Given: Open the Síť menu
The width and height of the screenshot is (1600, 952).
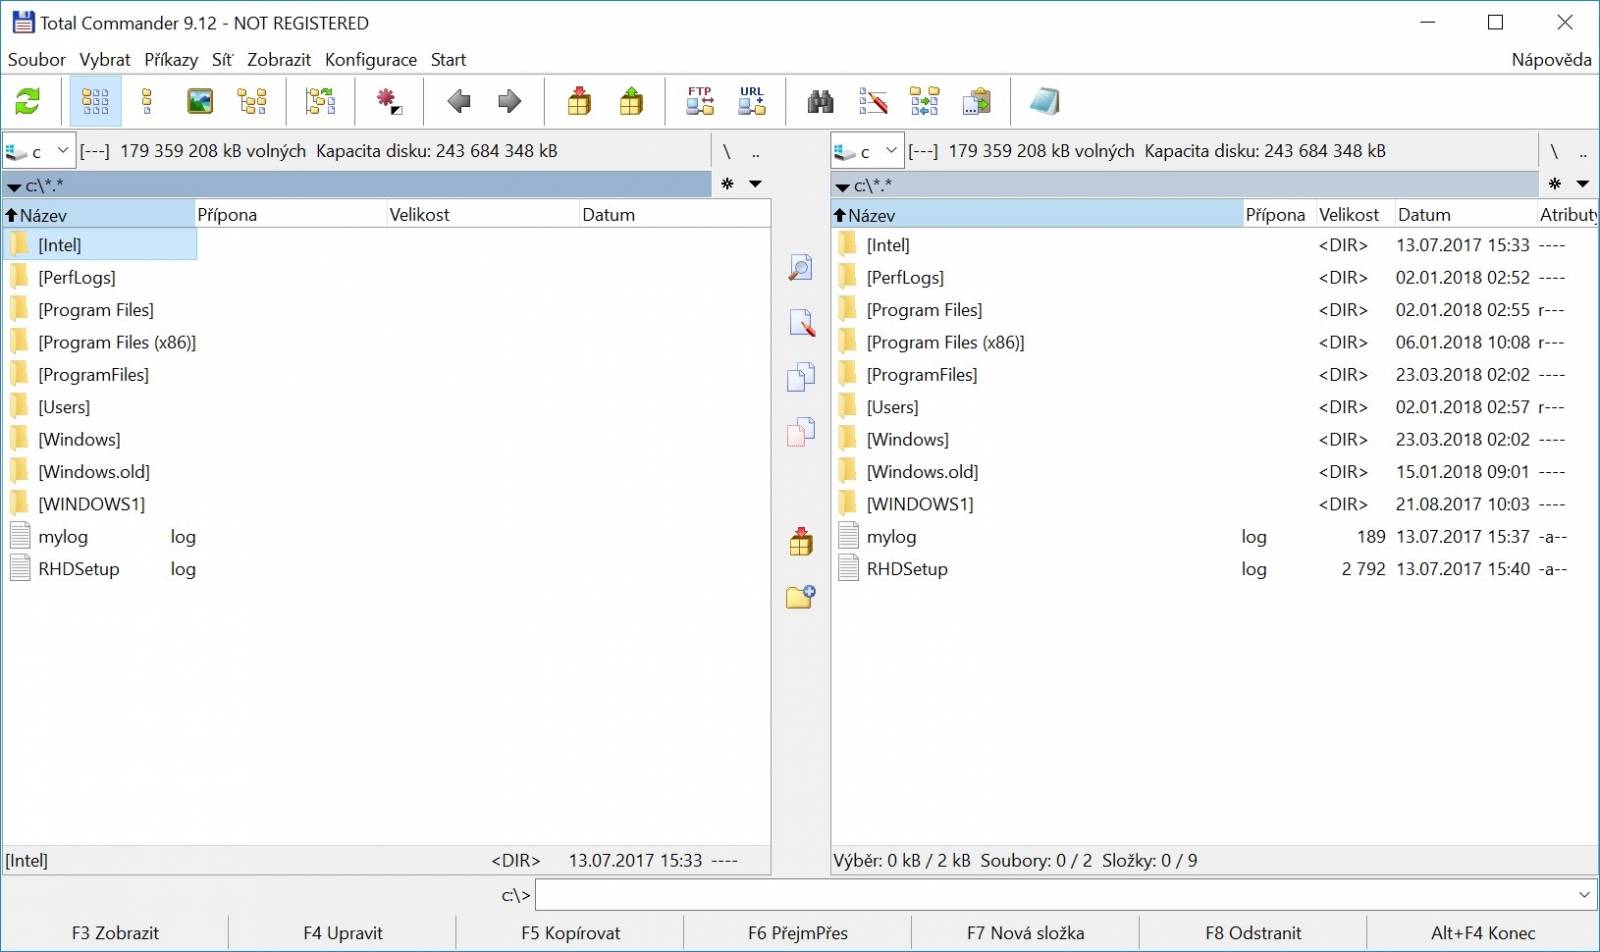Looking at the screenshot, I should point(222,59).
